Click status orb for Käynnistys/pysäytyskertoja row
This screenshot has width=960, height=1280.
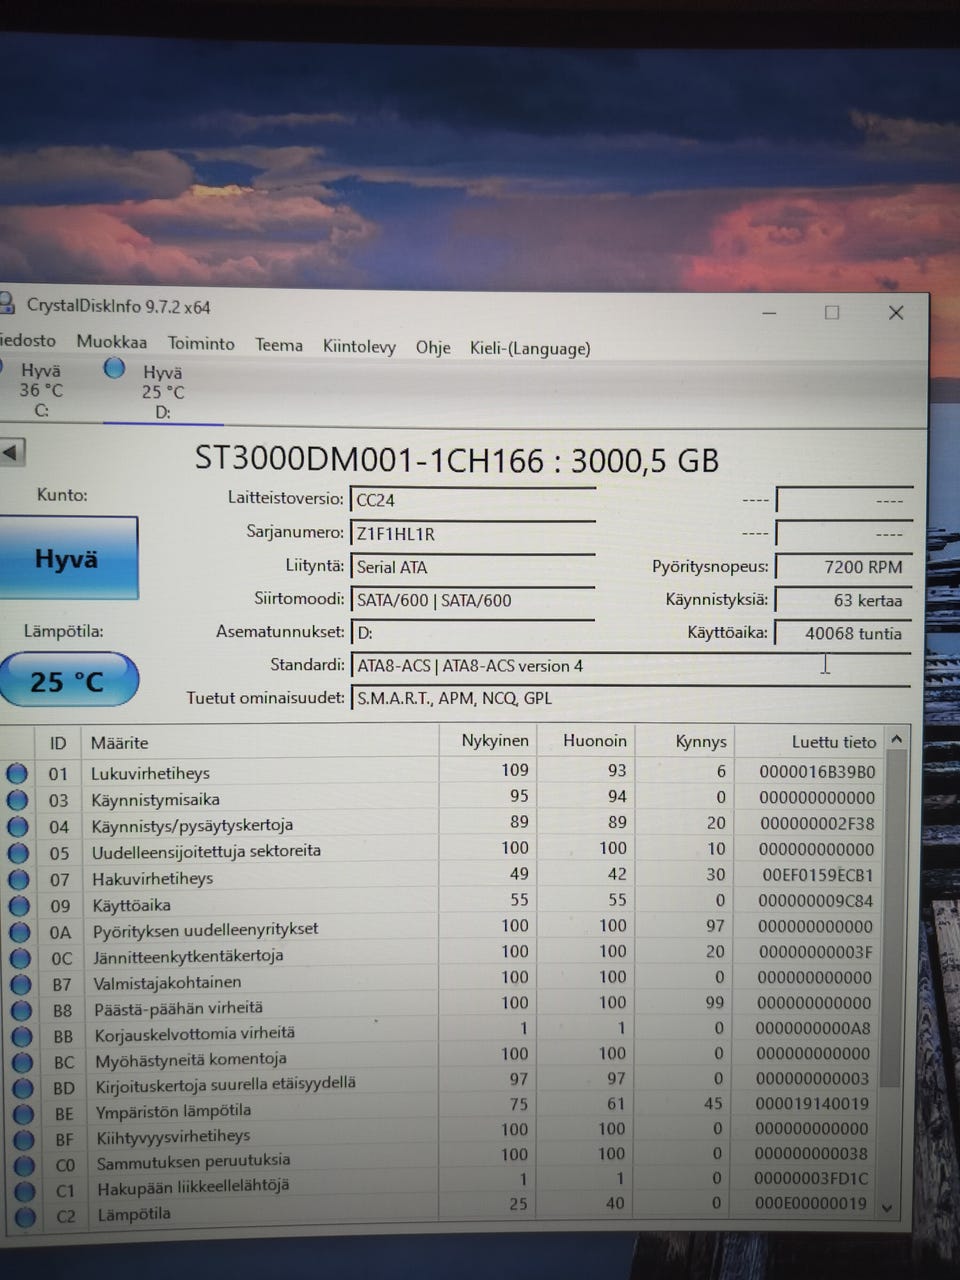click(x=18, y=826)
